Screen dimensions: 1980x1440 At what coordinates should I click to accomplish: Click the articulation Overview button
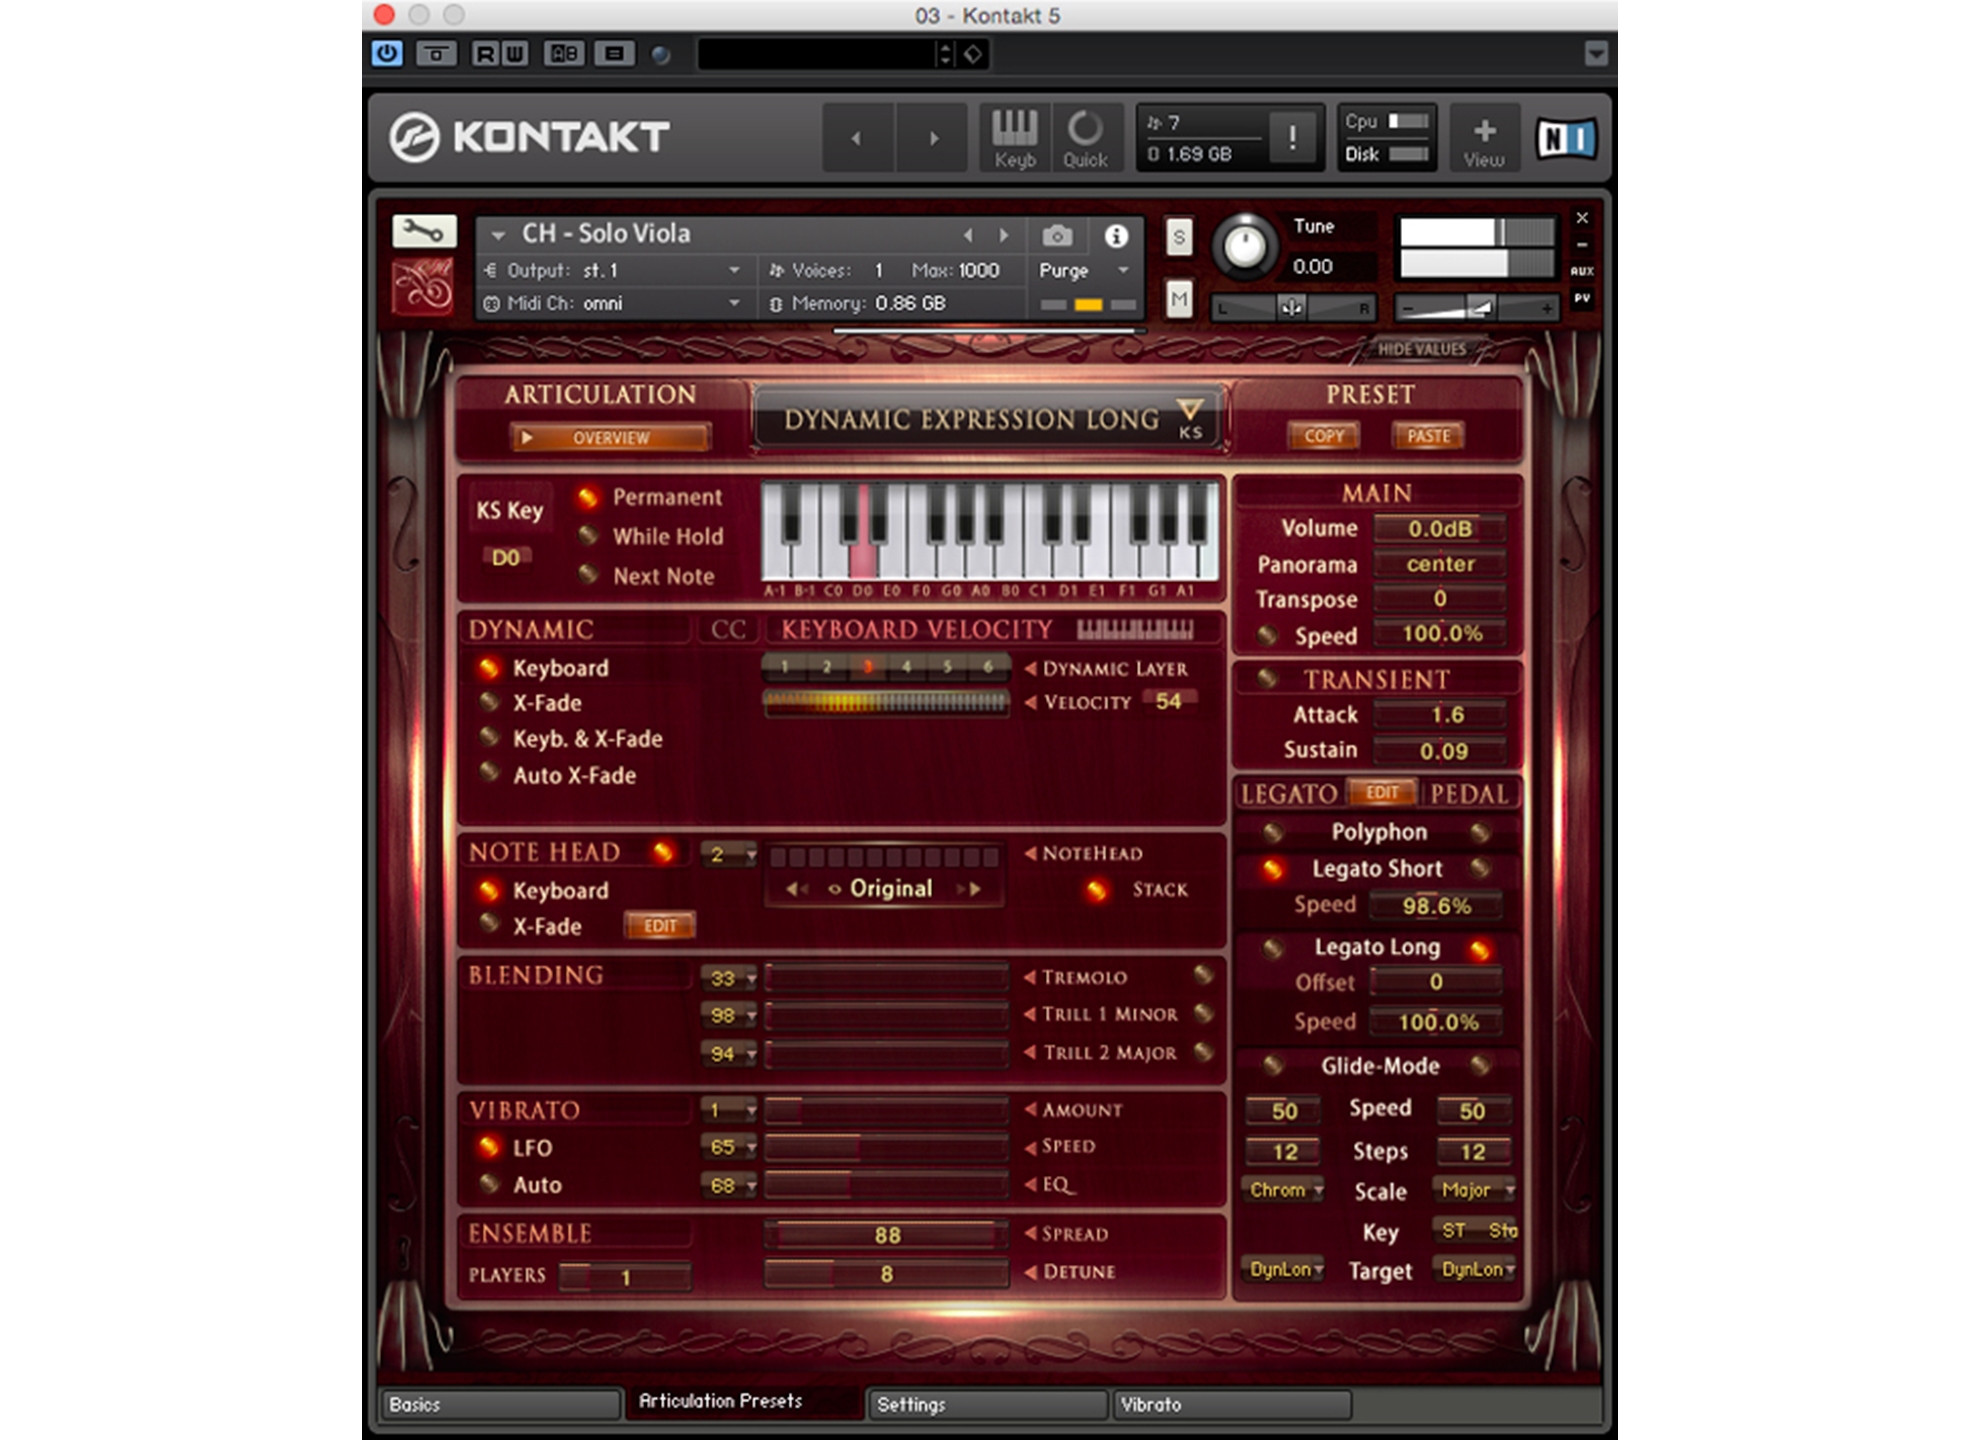(x=610, y=438)
